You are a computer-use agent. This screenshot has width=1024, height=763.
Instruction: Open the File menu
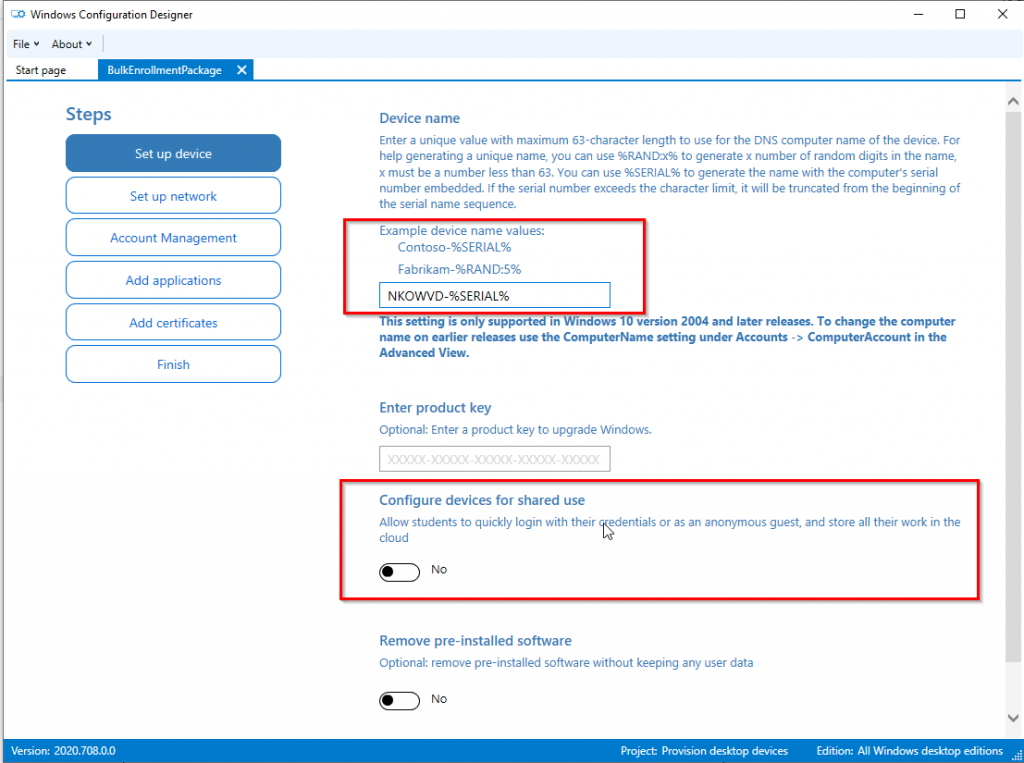coord(25,44)
